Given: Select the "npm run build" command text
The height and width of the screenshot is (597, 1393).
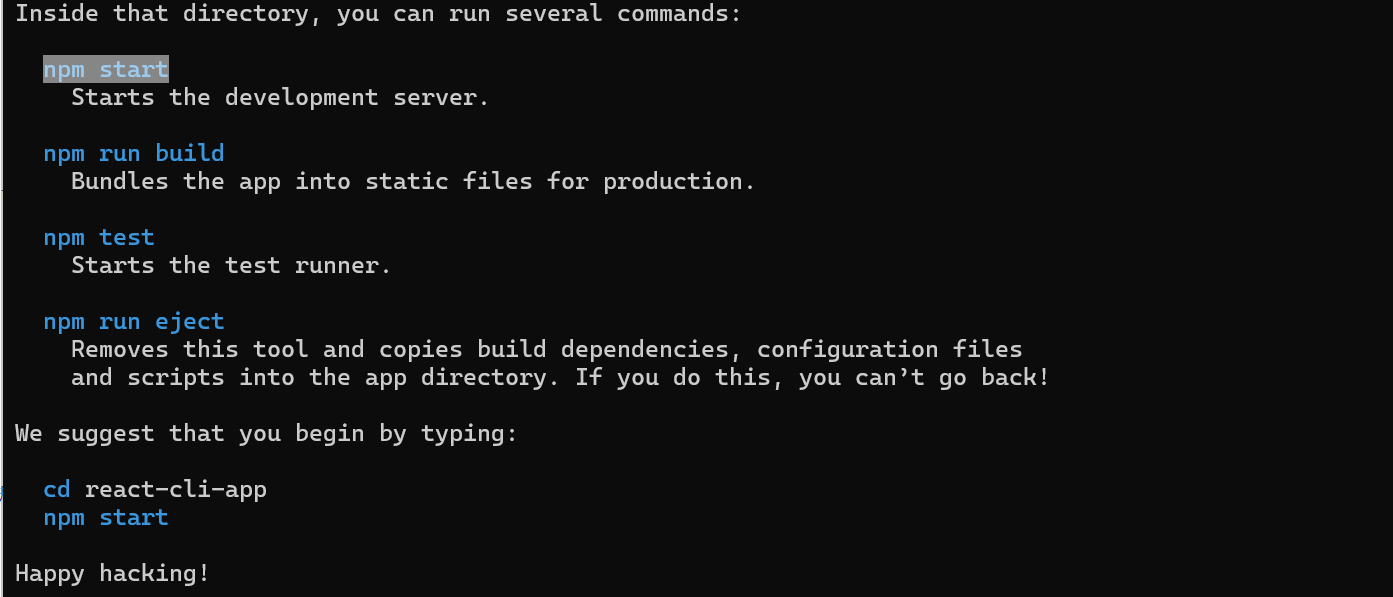Looking at the screenshot, I should [x=133, y=153].
